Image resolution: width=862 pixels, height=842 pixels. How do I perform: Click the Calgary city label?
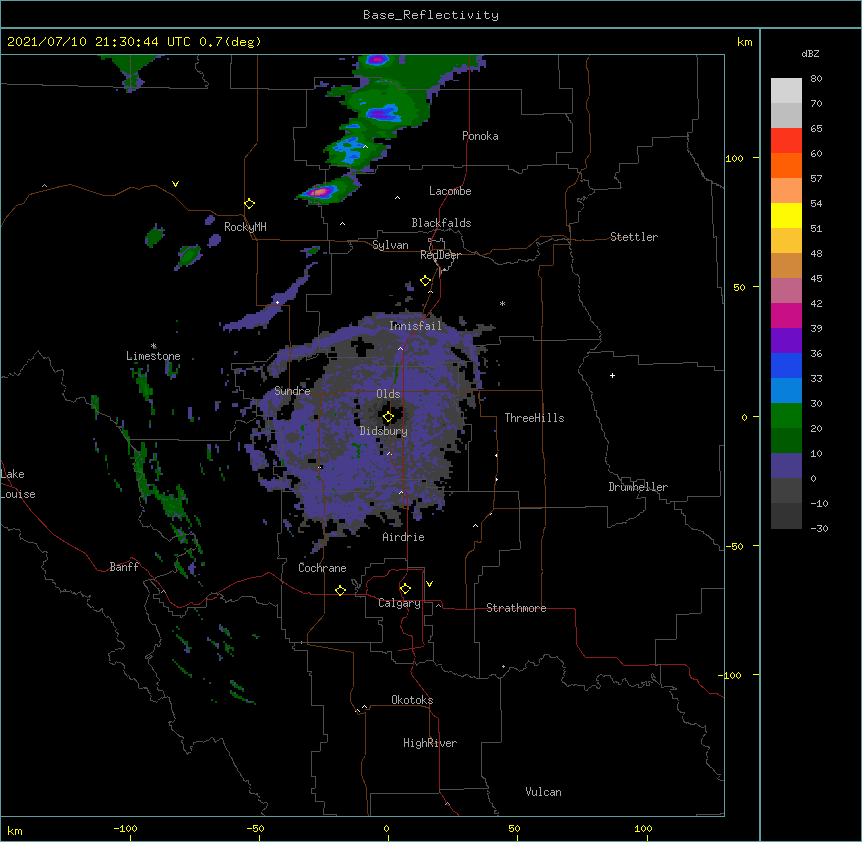(399, 603)
